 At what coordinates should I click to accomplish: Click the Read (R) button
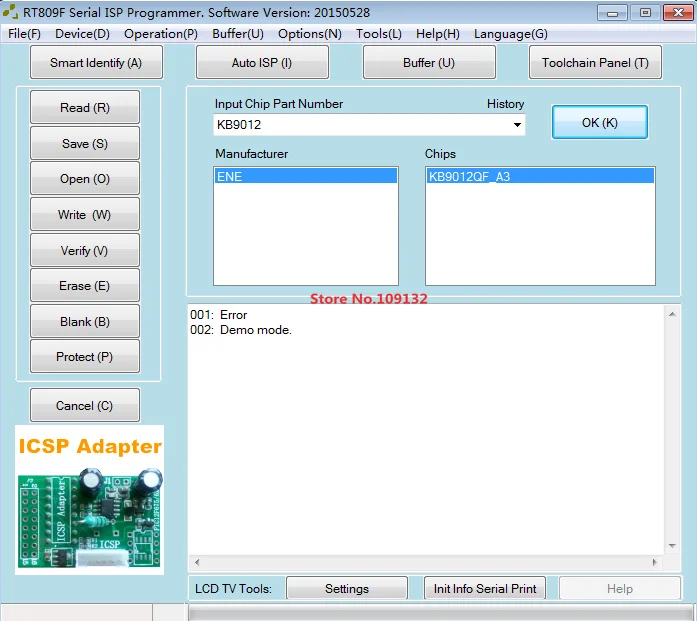[85, 108]
